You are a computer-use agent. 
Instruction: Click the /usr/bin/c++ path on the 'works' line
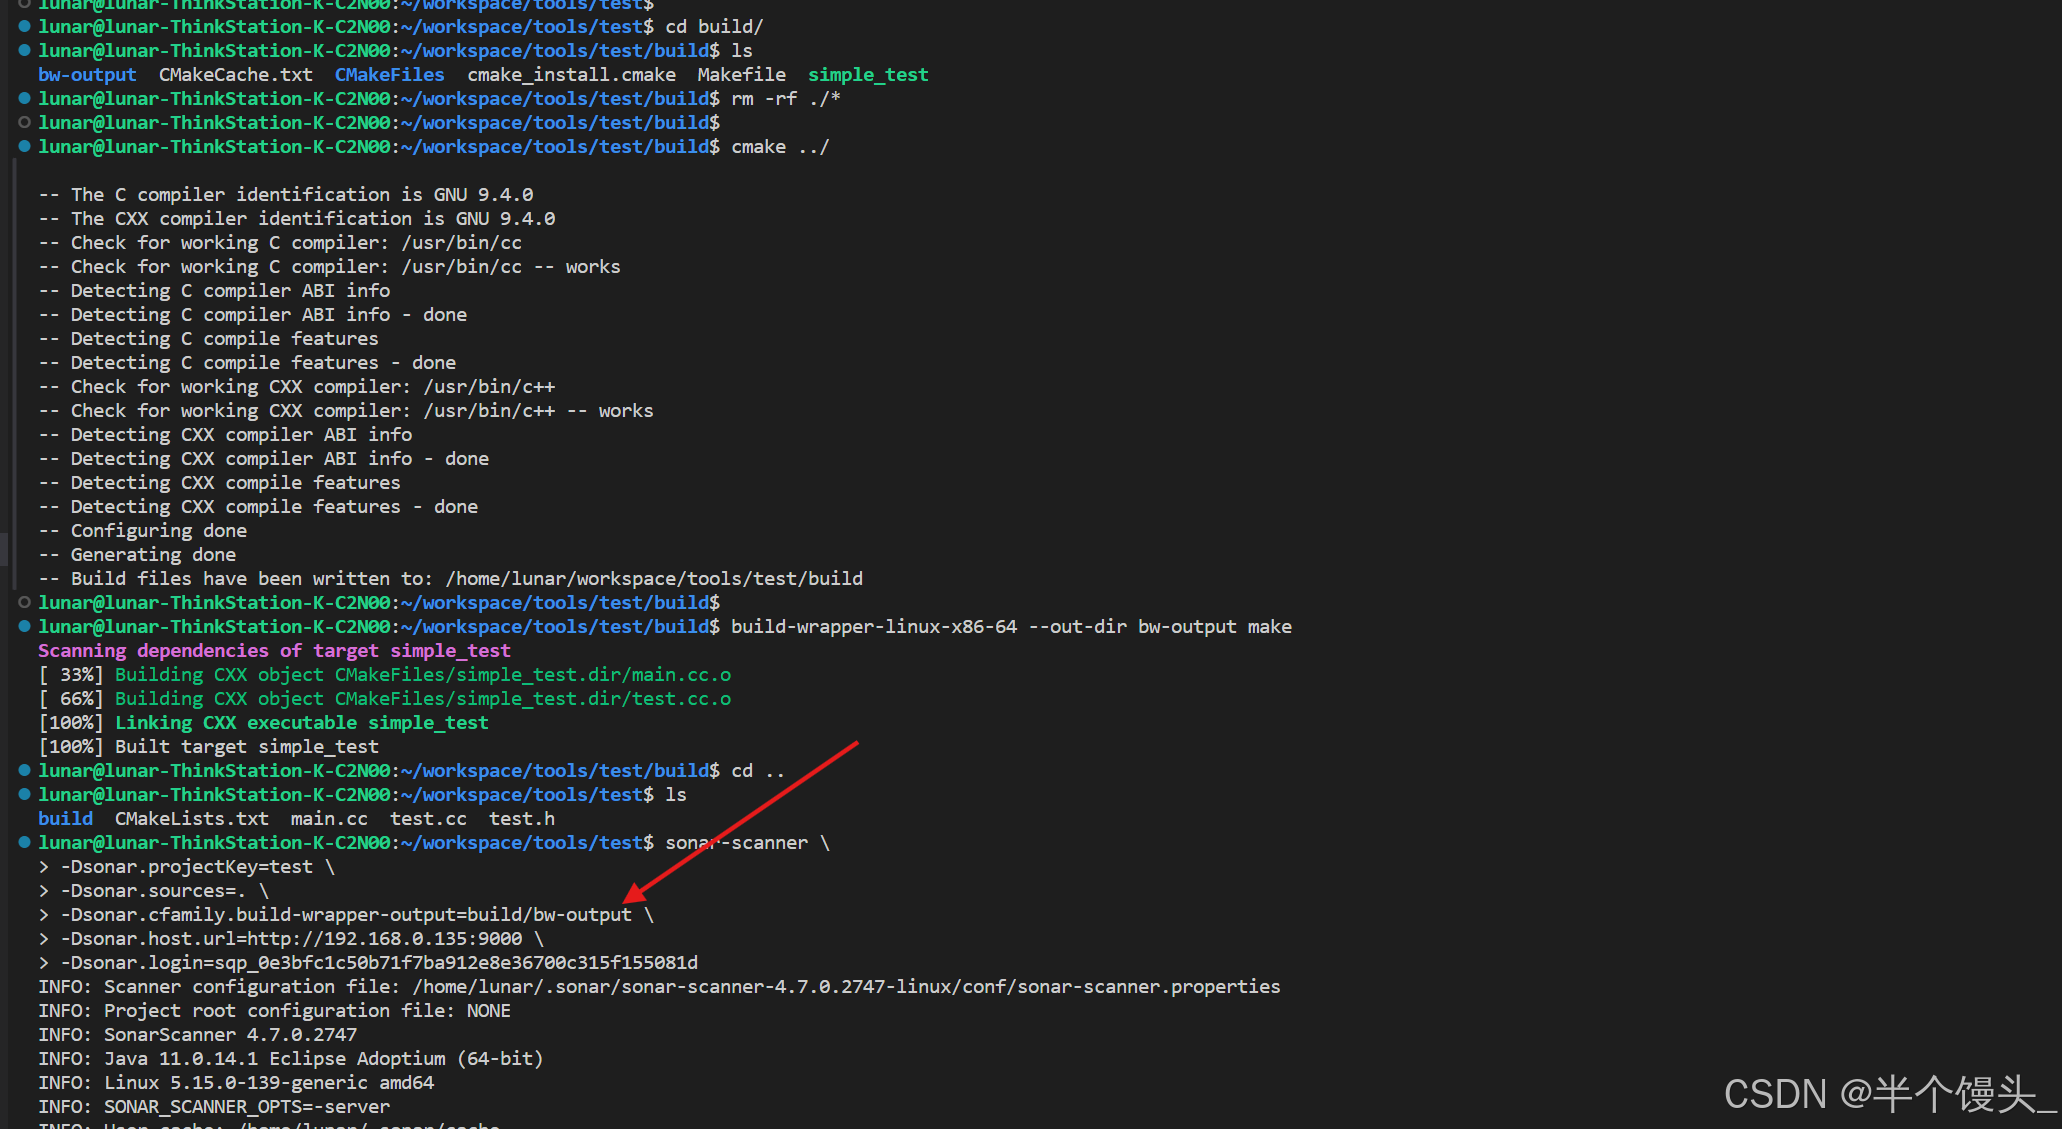(488, 411)
